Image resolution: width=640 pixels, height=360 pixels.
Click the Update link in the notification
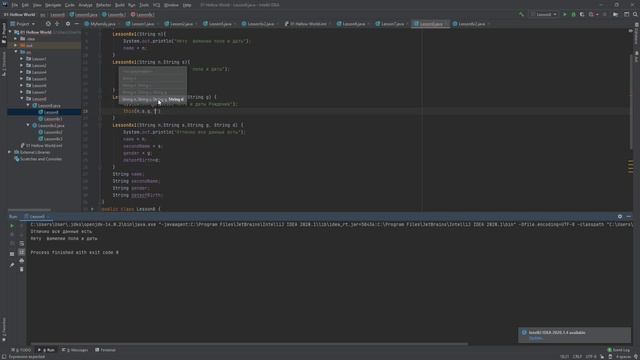pos(536,338)
